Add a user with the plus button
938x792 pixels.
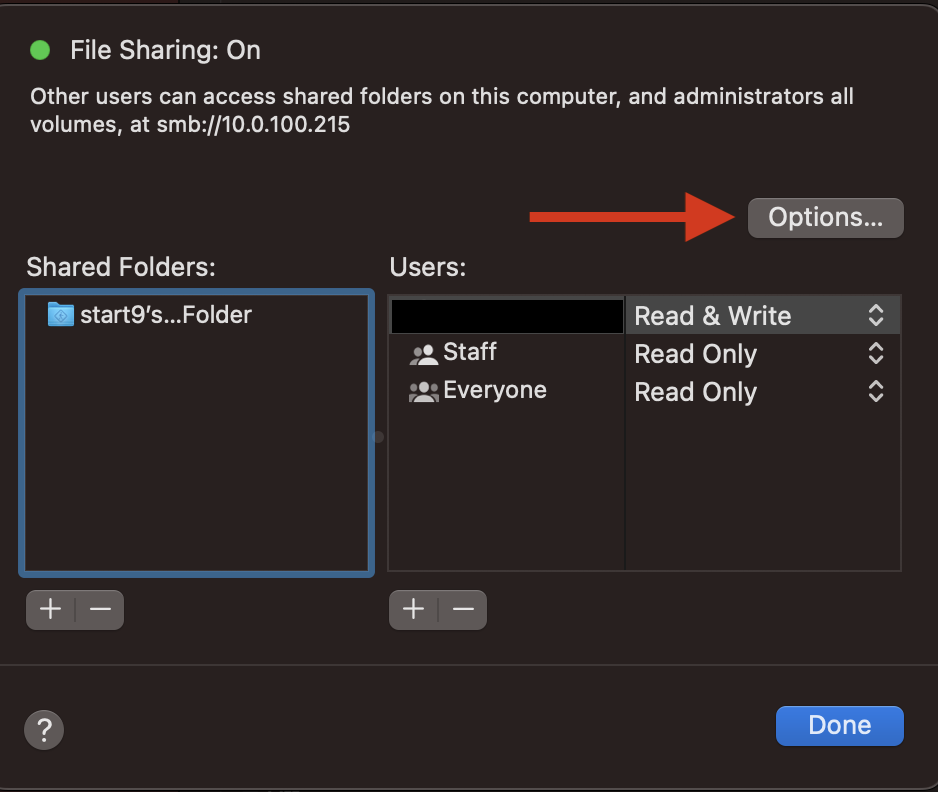click(x=413, y=609)
